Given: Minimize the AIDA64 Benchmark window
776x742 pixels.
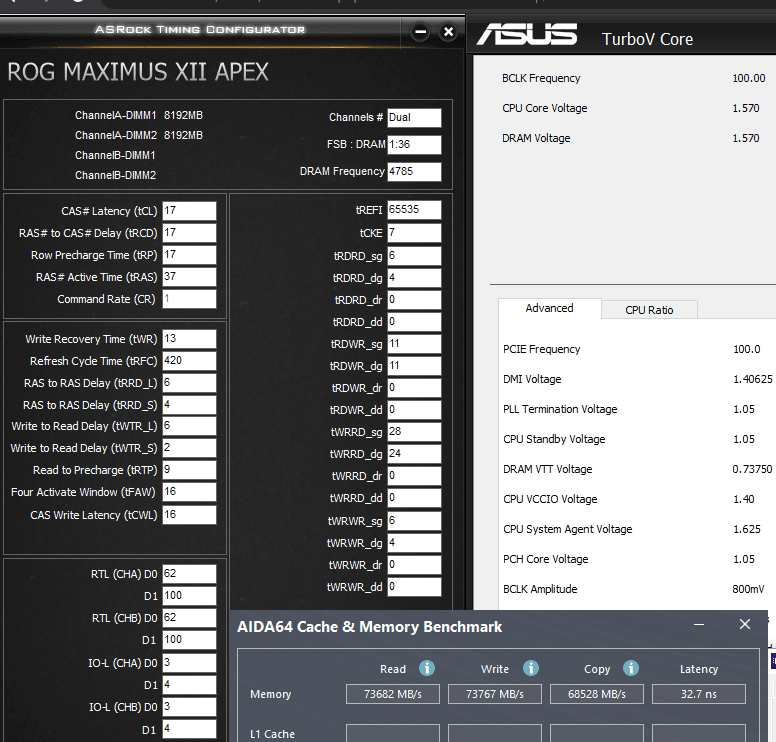Looking at the screenshot, I should [699, 625].
